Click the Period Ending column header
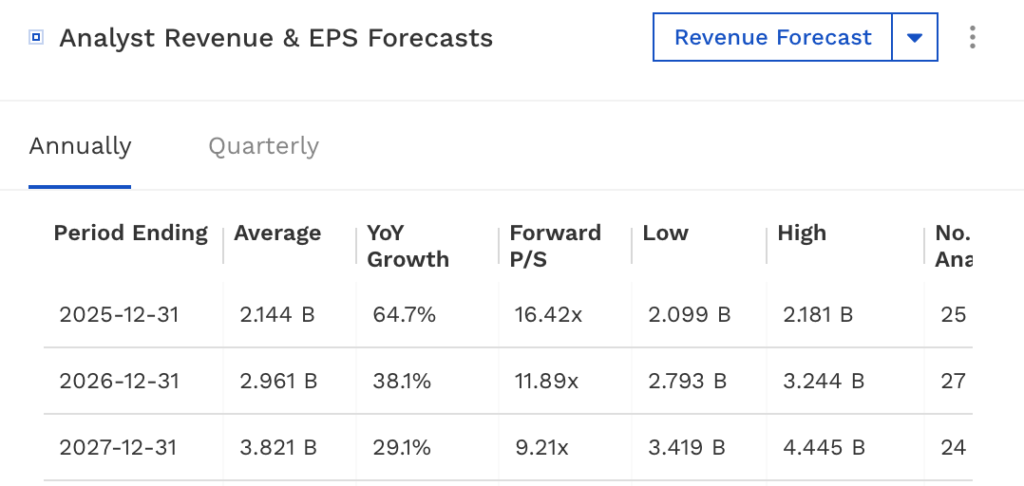Viewport: 1024px width, 486px height. point(130,233)
